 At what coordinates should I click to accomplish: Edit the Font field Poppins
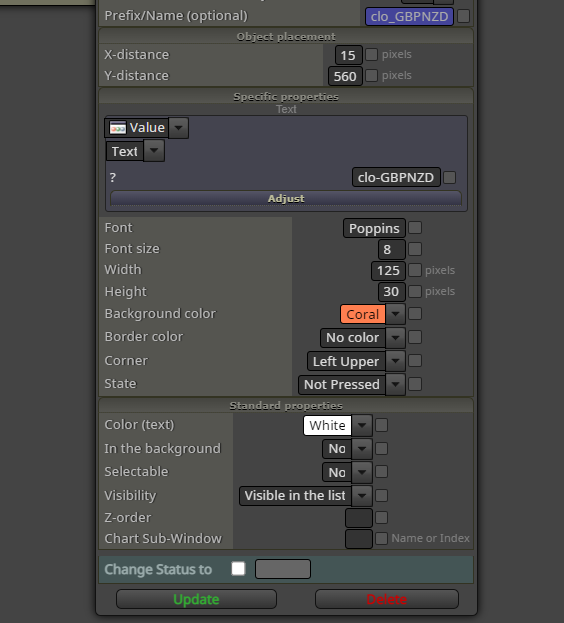(x=374, y=228)
